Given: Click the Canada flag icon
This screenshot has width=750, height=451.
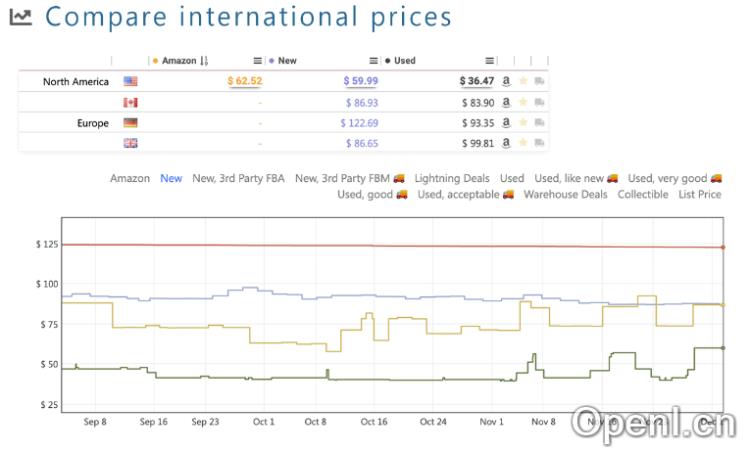Looking at the screenshot, I should (x=130, y=102).
